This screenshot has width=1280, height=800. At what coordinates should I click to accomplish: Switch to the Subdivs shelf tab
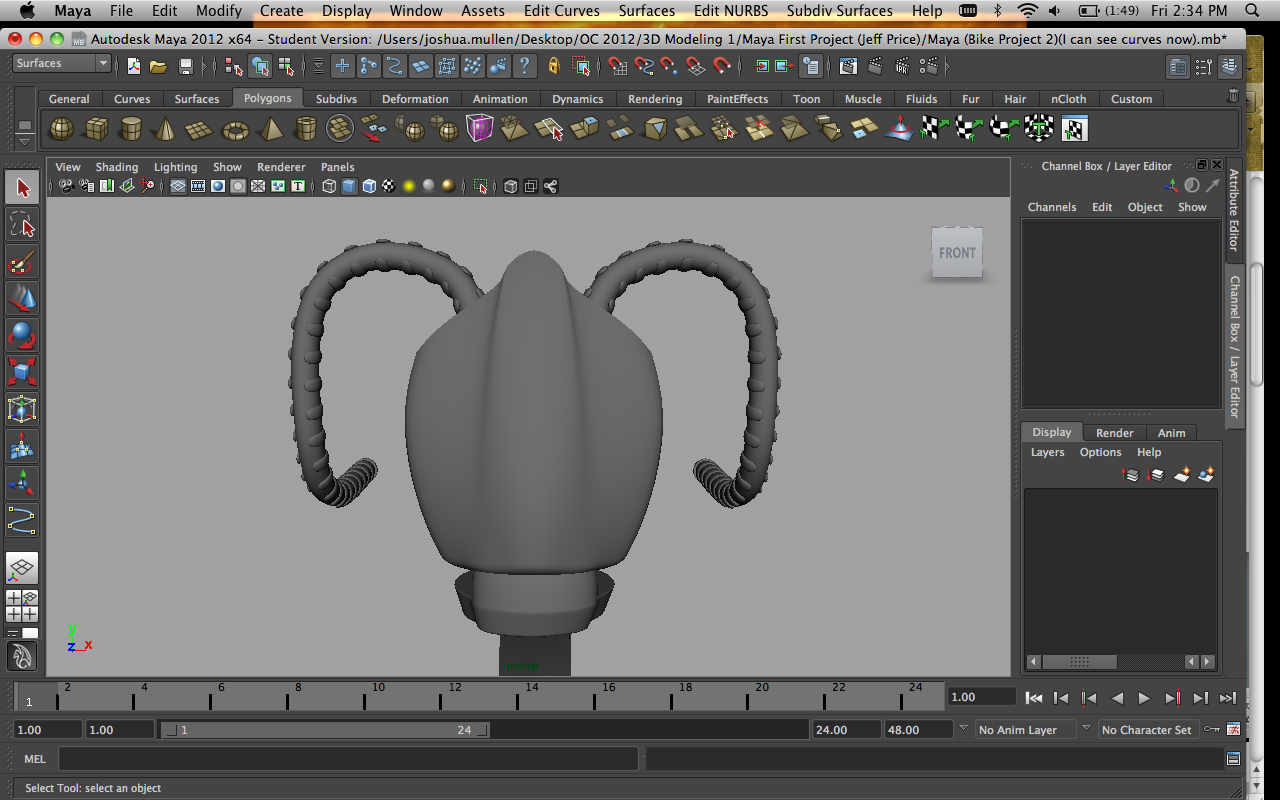click(336, 98)
